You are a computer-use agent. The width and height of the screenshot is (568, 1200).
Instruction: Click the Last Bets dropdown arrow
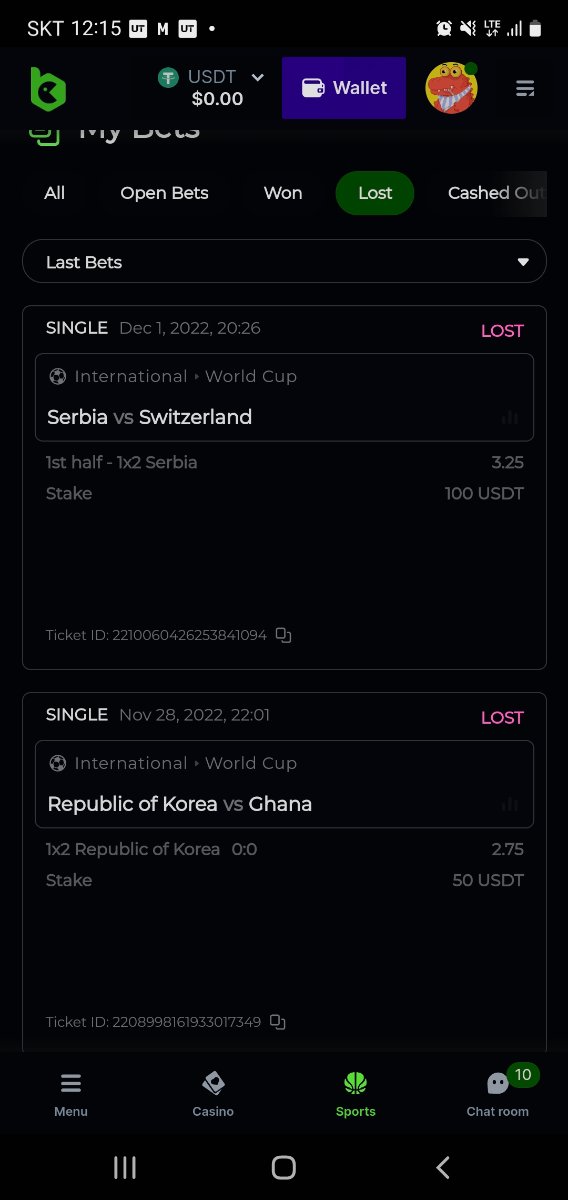click(x=523, y=262)
